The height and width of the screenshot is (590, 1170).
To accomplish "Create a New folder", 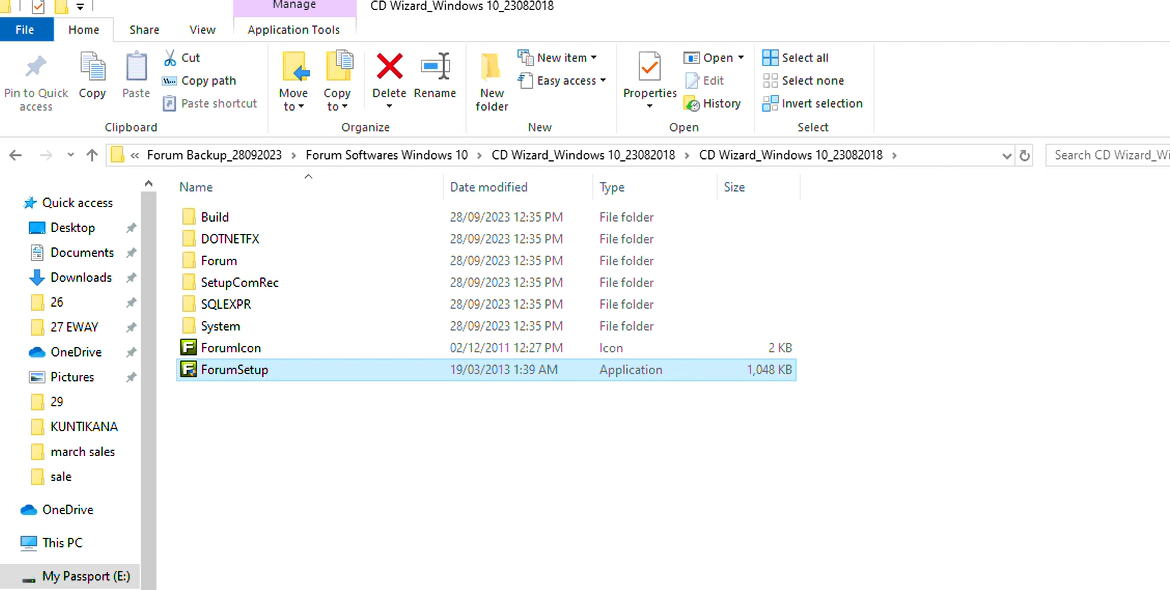I will (492, 82).
